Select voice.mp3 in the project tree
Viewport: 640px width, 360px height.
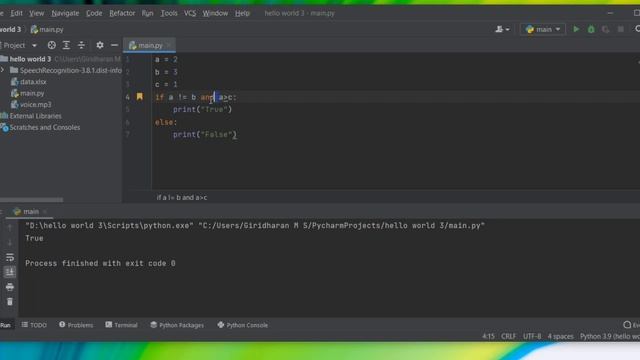[x=31, y=104]
